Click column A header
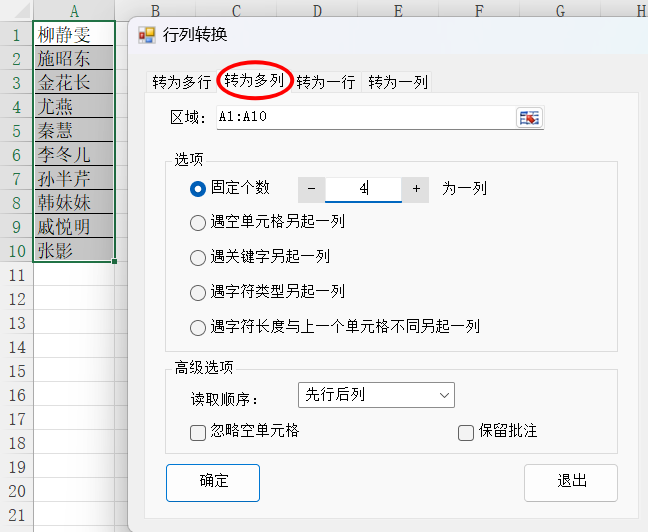This screenshot has height=532, width=648. (74, 10)
